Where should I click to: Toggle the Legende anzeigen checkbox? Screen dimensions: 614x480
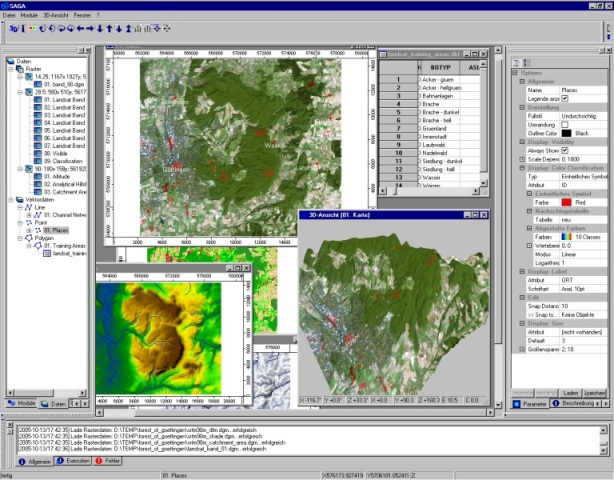(x=565, y=99)
